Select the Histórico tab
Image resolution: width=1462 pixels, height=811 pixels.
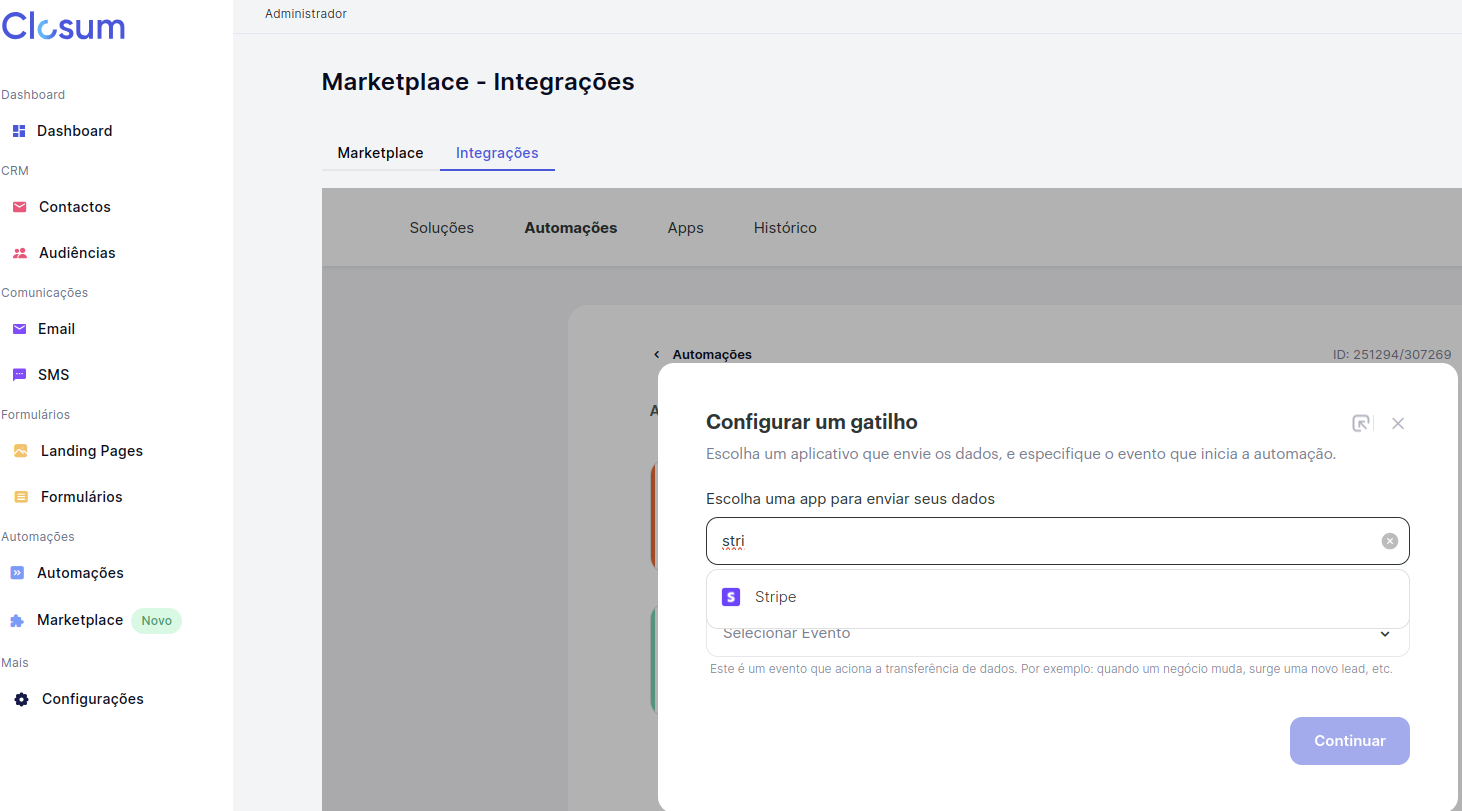(785, 228)
